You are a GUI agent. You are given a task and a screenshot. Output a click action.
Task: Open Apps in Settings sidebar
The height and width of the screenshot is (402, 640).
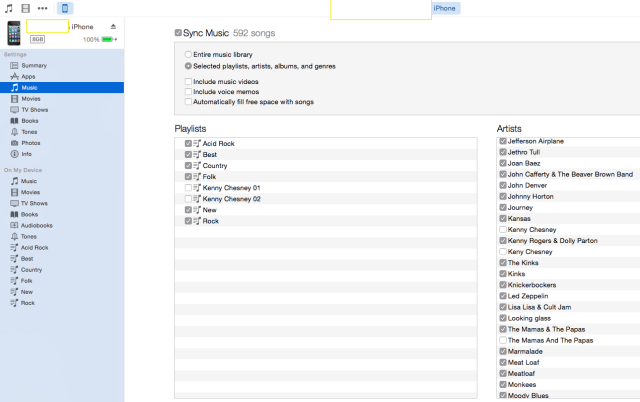pos(62,76)
